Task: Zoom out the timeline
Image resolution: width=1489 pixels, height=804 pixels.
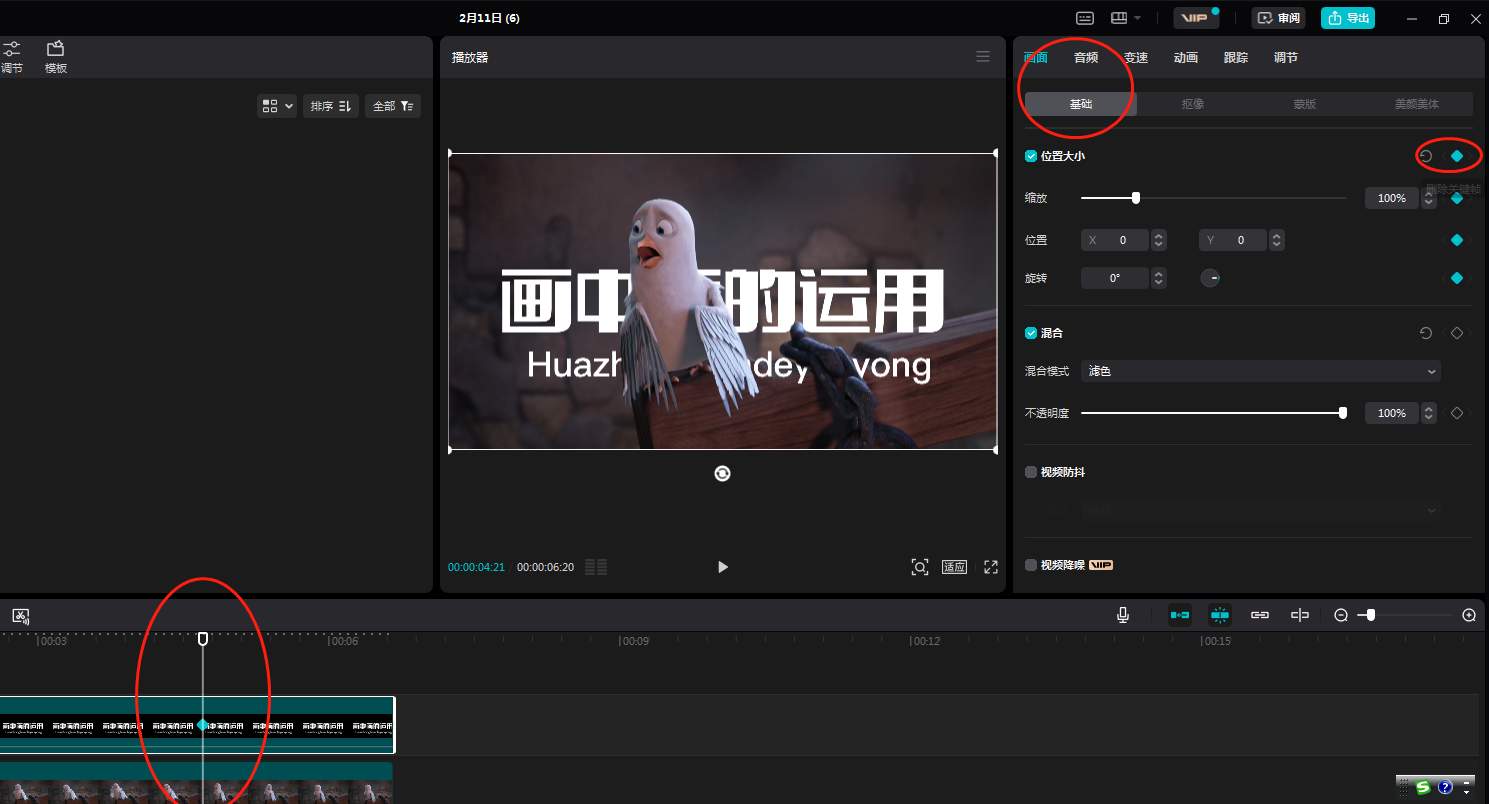Action: [1341, 615]
